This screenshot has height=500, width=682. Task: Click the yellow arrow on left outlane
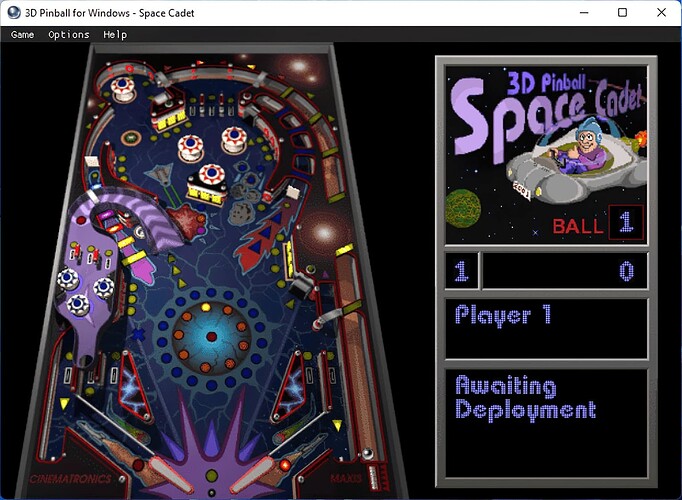pos(64,403)
